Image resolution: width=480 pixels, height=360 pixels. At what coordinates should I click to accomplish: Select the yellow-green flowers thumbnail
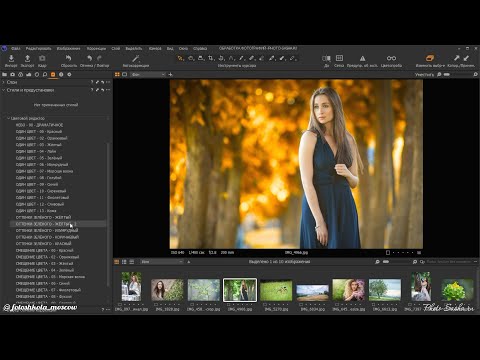[x=457, y=290]
